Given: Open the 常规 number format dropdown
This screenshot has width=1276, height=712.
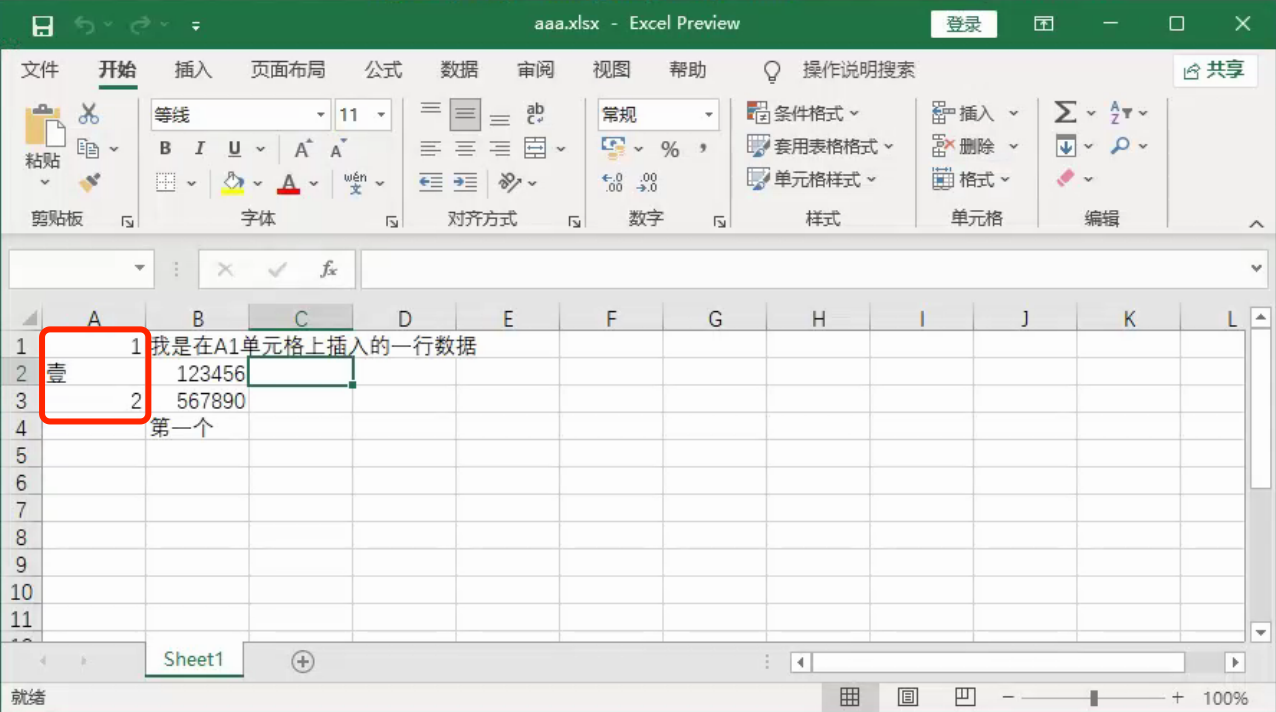Looking at the screenshot, I should click(x=709, y=115).
